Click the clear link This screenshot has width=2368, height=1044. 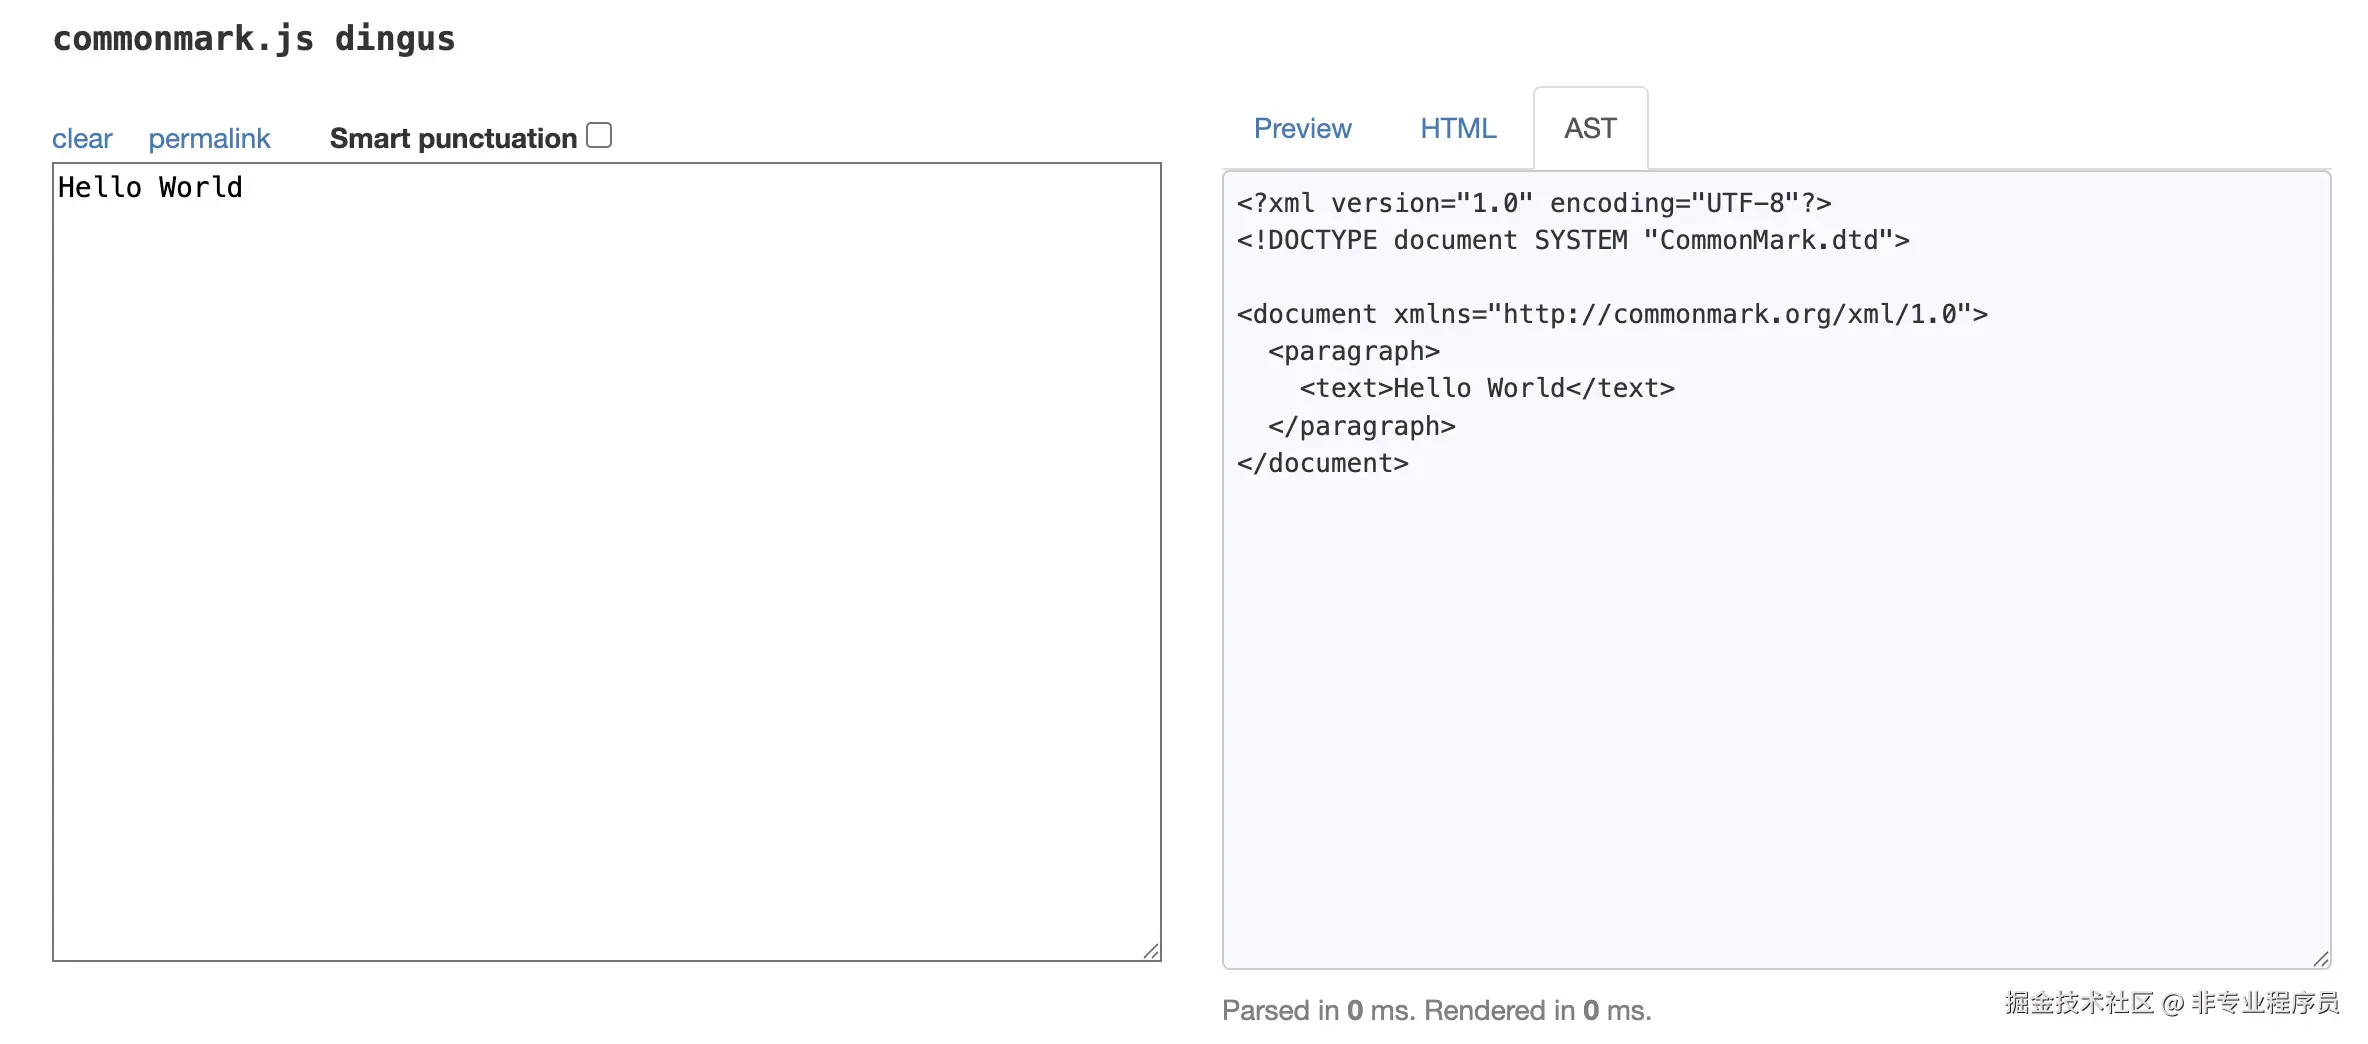point(82,139)
